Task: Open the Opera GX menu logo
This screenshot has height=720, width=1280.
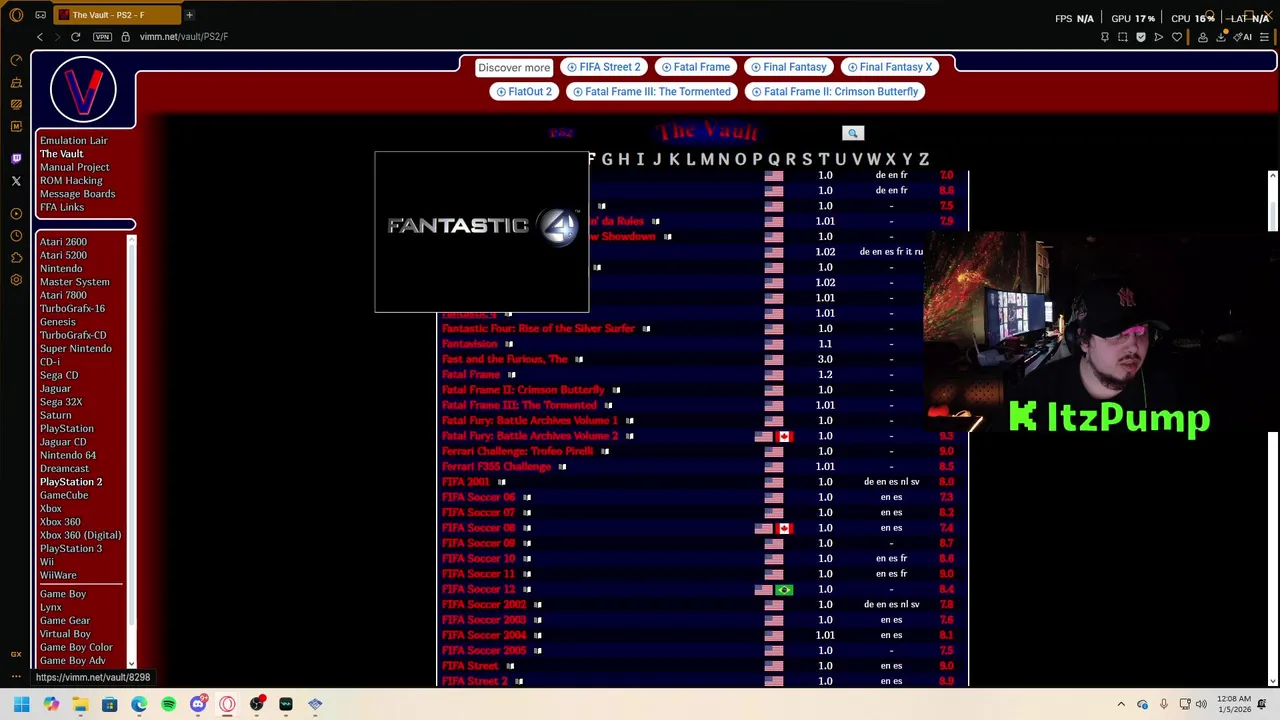Action: tap(16, 15)
